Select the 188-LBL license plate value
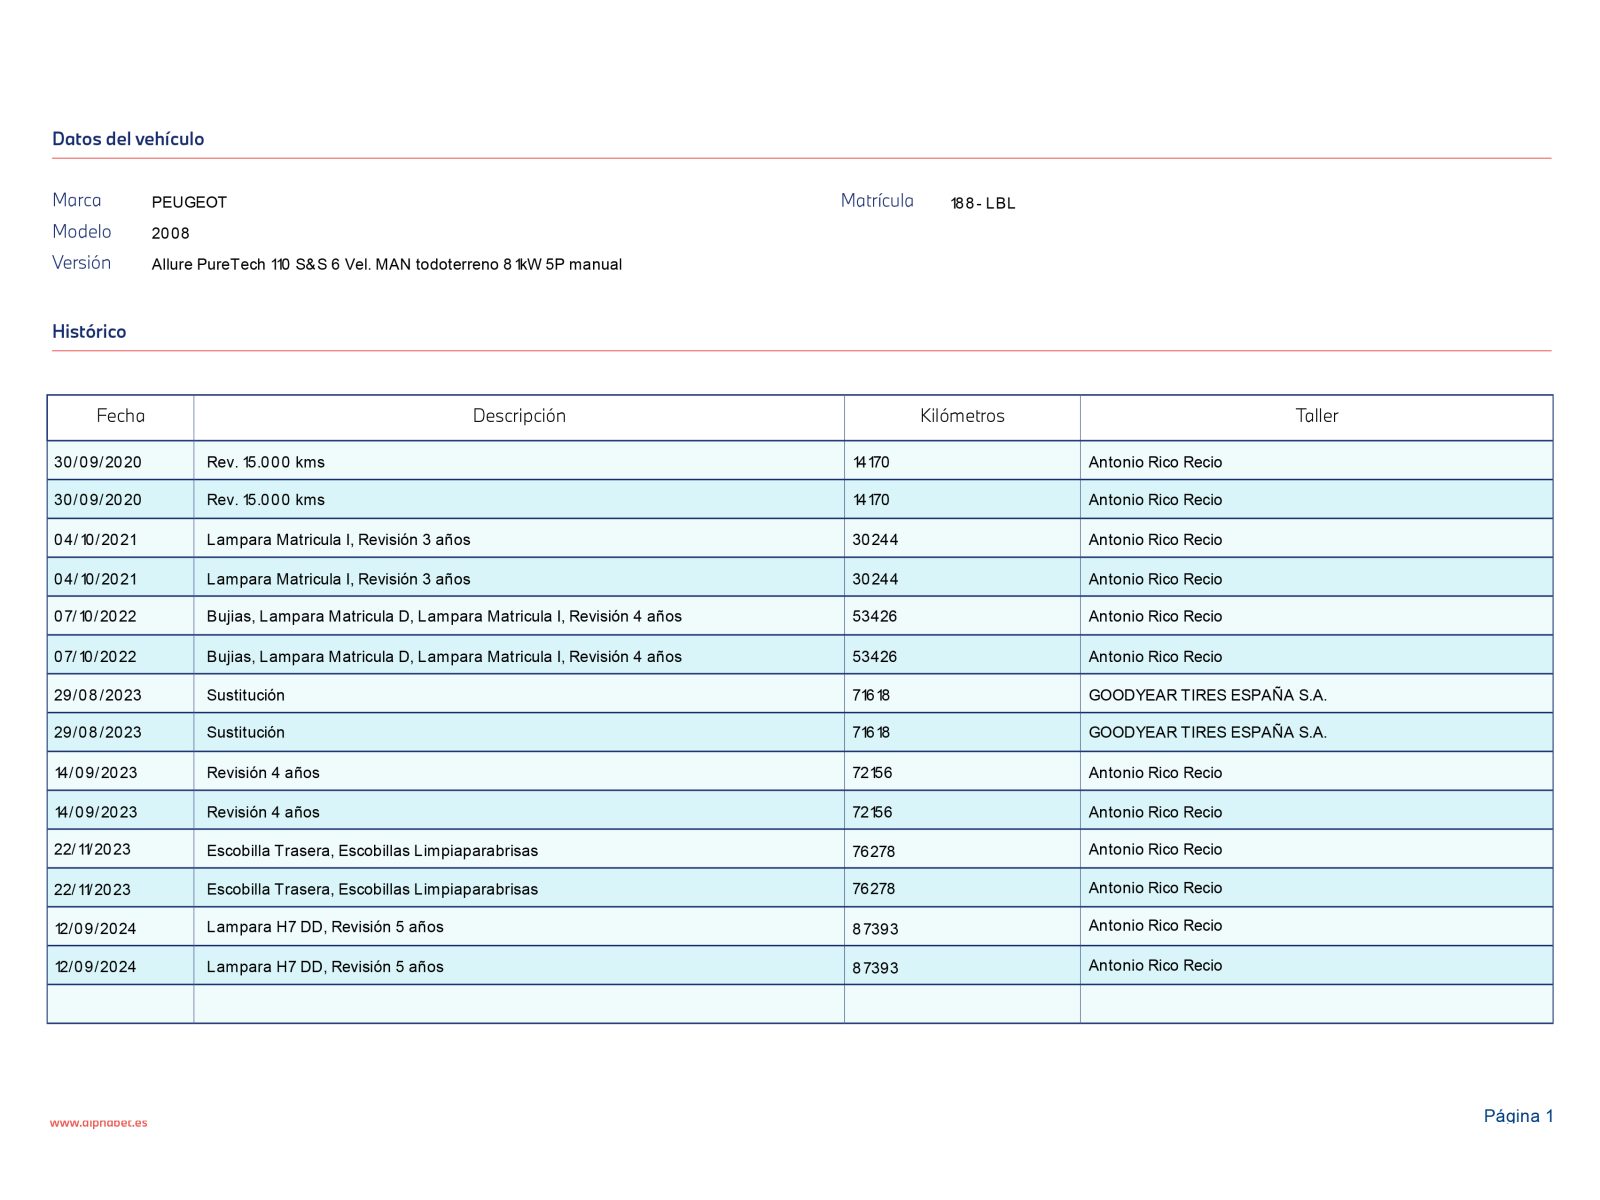The height and width of the screenshot is (1200, 1600). (x=982, y=203)
